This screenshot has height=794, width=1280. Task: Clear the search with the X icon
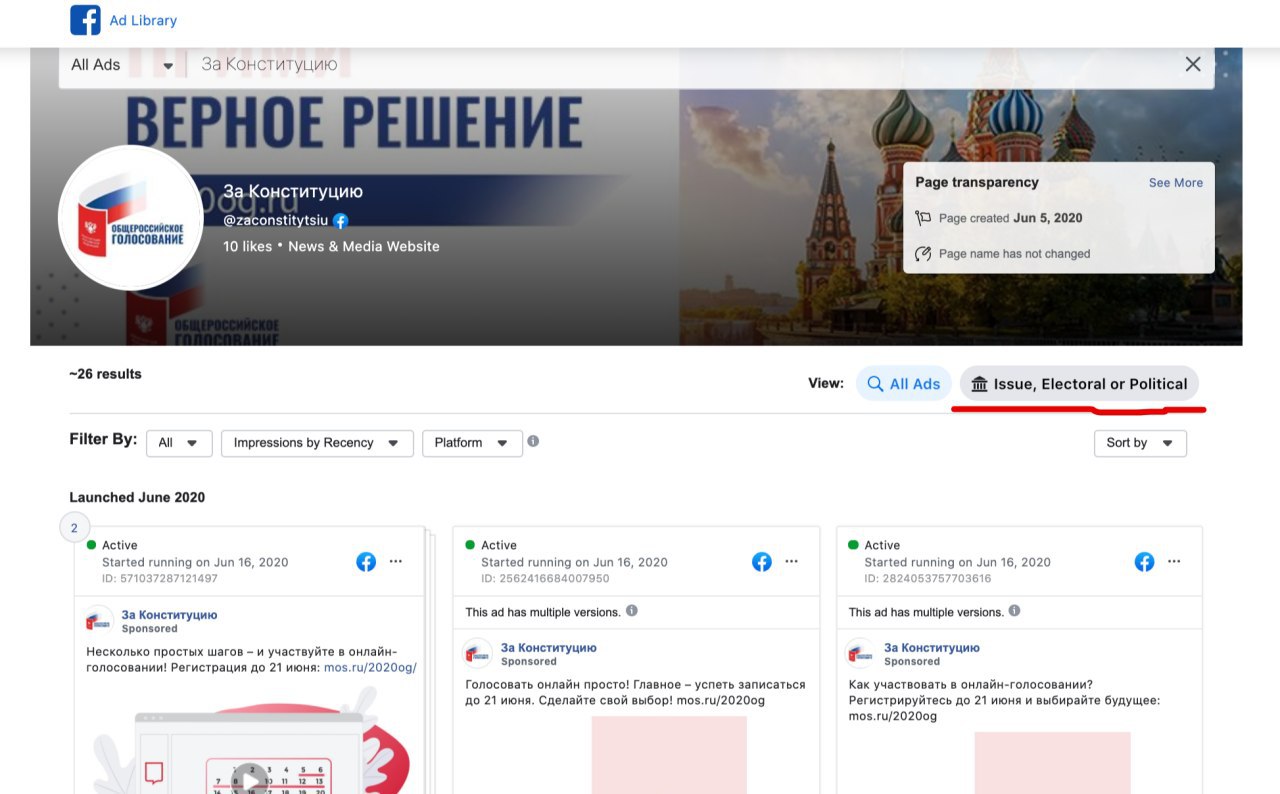tap(1193, 64)
